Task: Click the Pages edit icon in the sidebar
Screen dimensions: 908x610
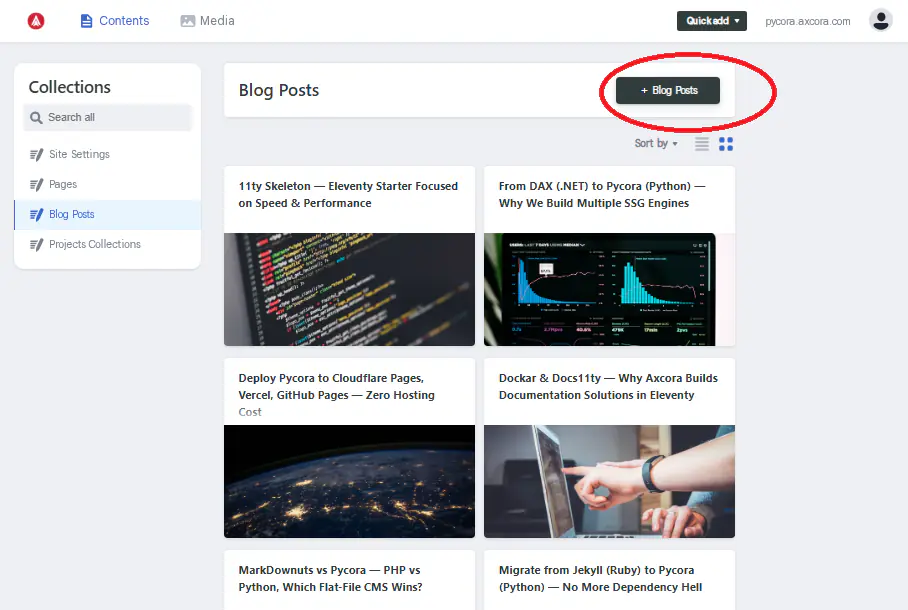Action: (x=36, y=185)
